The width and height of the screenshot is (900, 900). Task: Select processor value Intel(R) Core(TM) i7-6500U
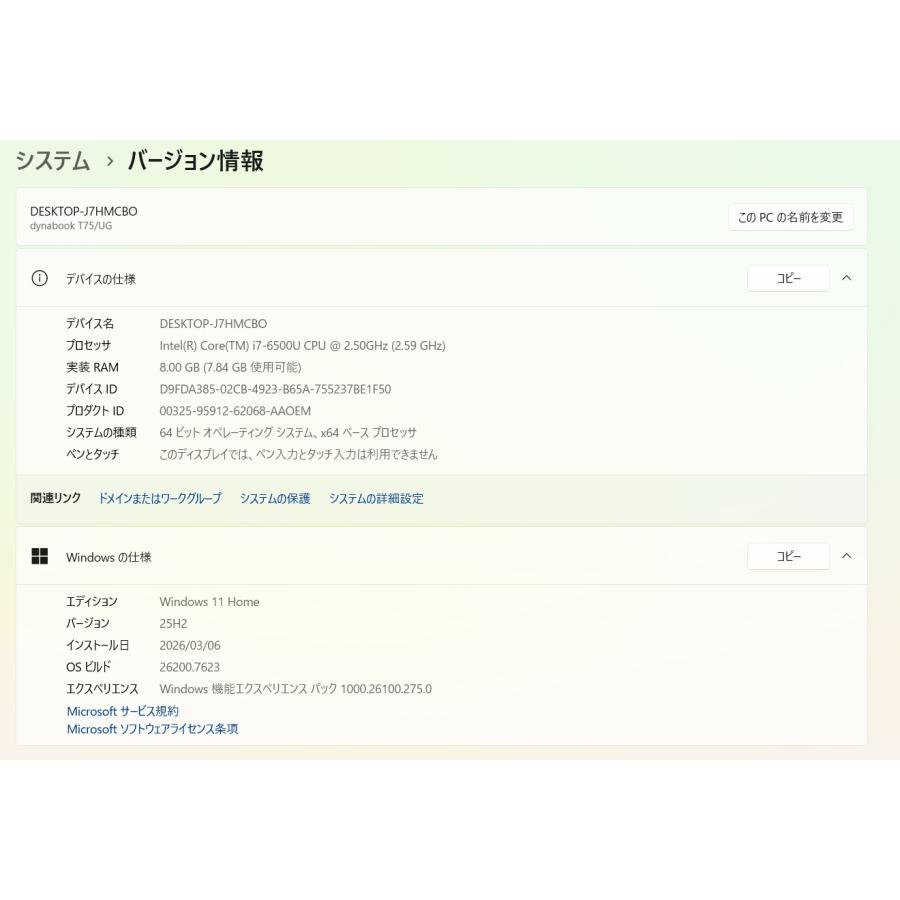pos(302,346)
